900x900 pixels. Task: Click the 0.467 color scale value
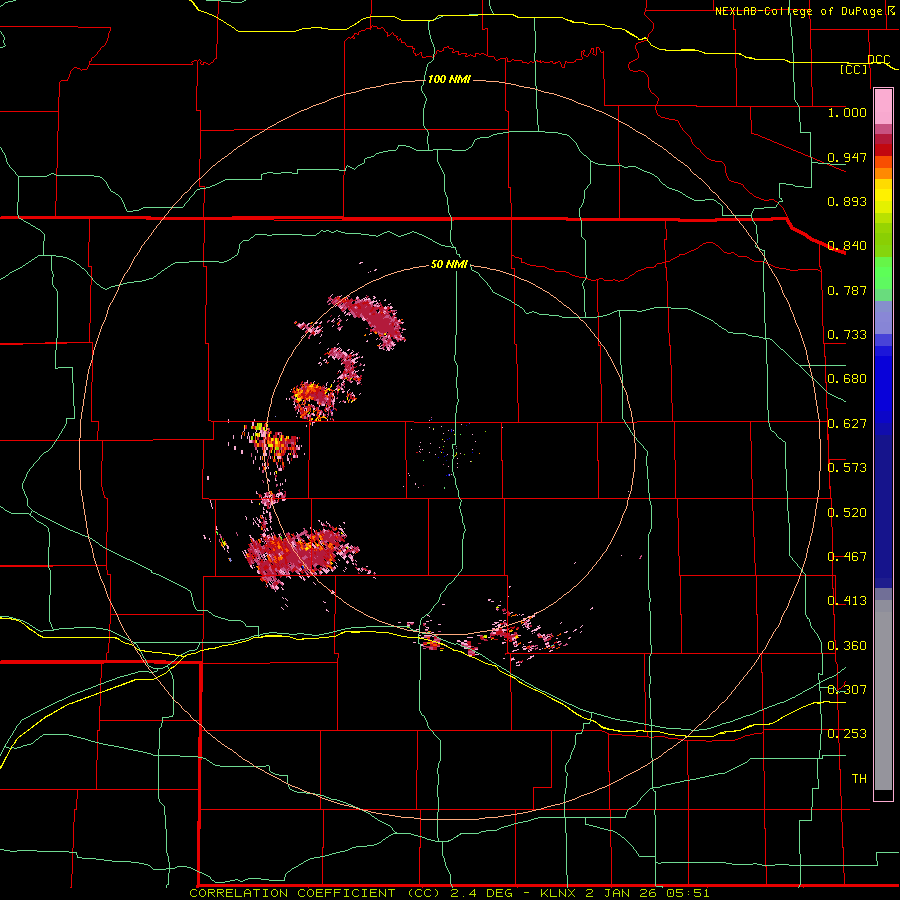(847, 557)
